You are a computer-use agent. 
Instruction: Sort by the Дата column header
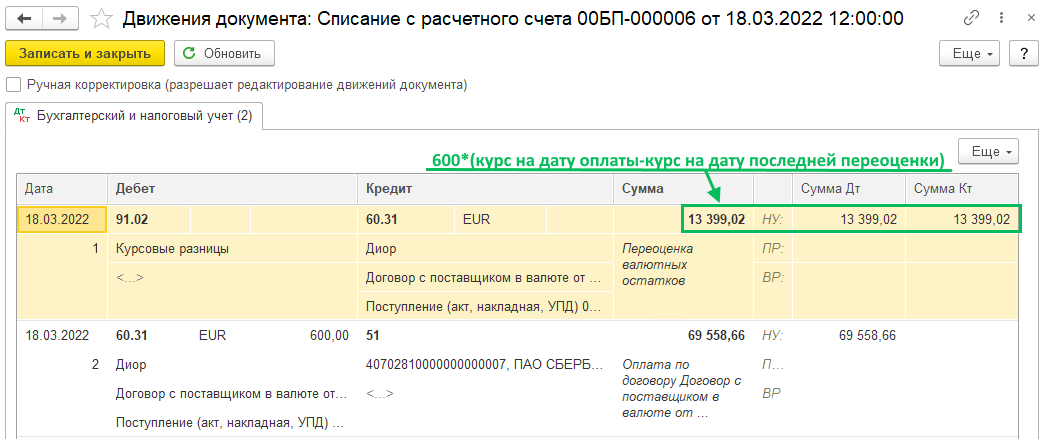click(62, 188)
